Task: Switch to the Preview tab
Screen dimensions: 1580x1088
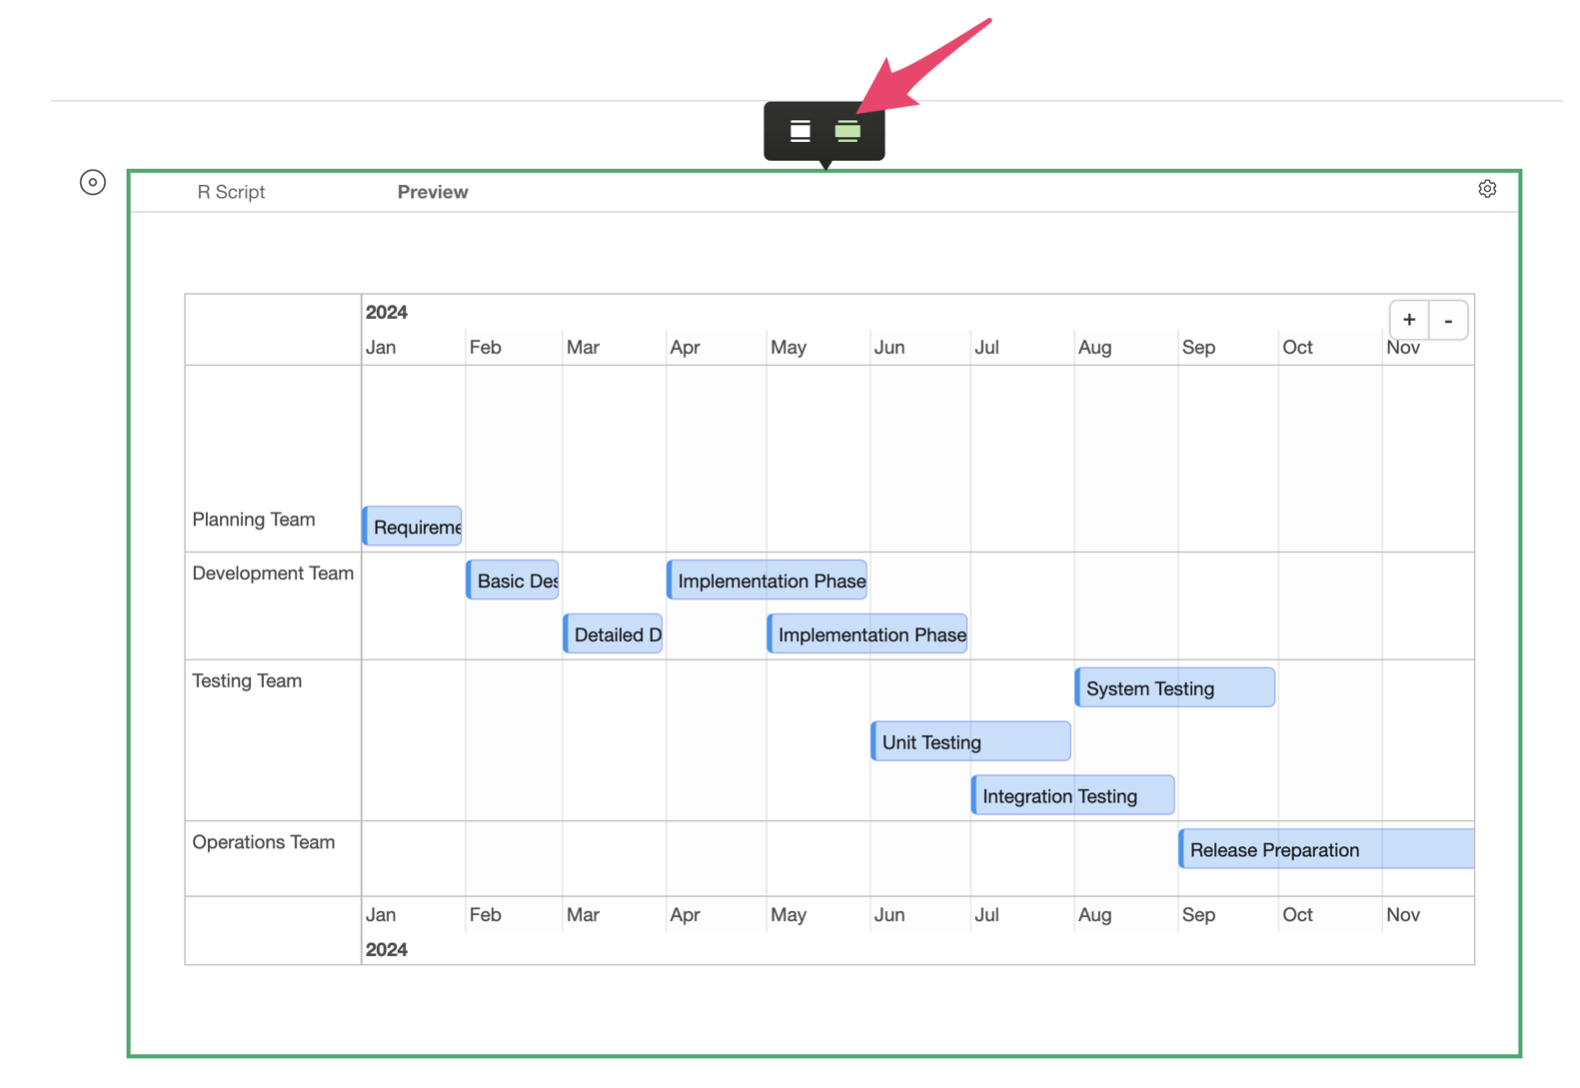Action: coord(433,191)
